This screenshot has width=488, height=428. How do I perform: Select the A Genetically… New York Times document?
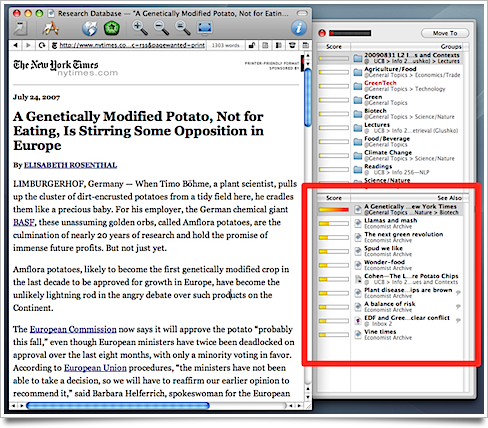coord(390,209)
